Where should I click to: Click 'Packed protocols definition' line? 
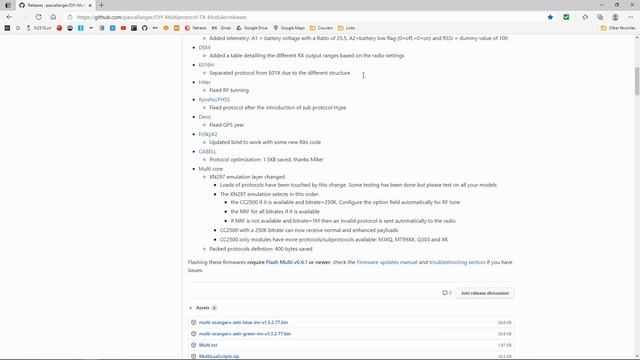[x=260, y=249]
